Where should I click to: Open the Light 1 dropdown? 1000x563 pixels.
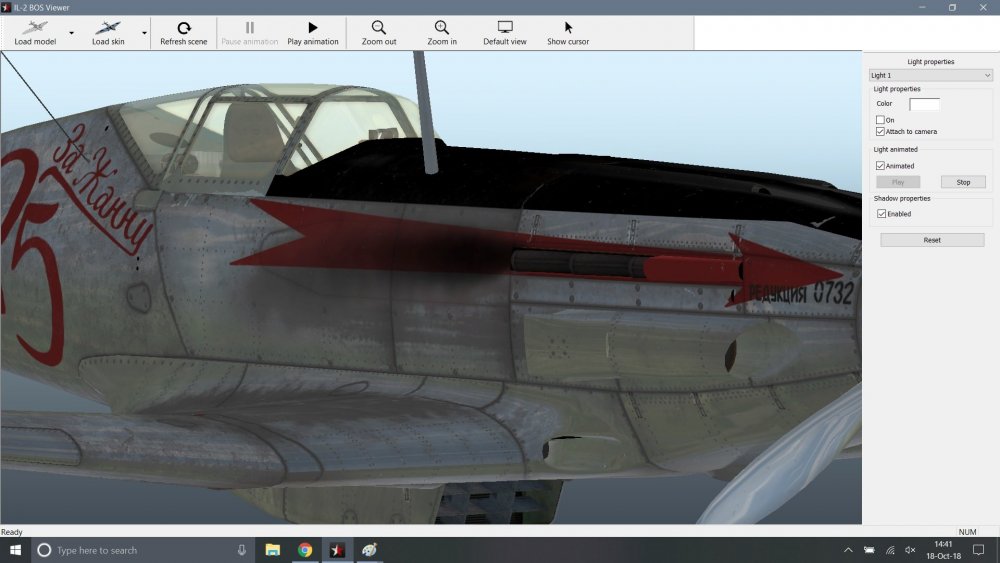(930, 75)
